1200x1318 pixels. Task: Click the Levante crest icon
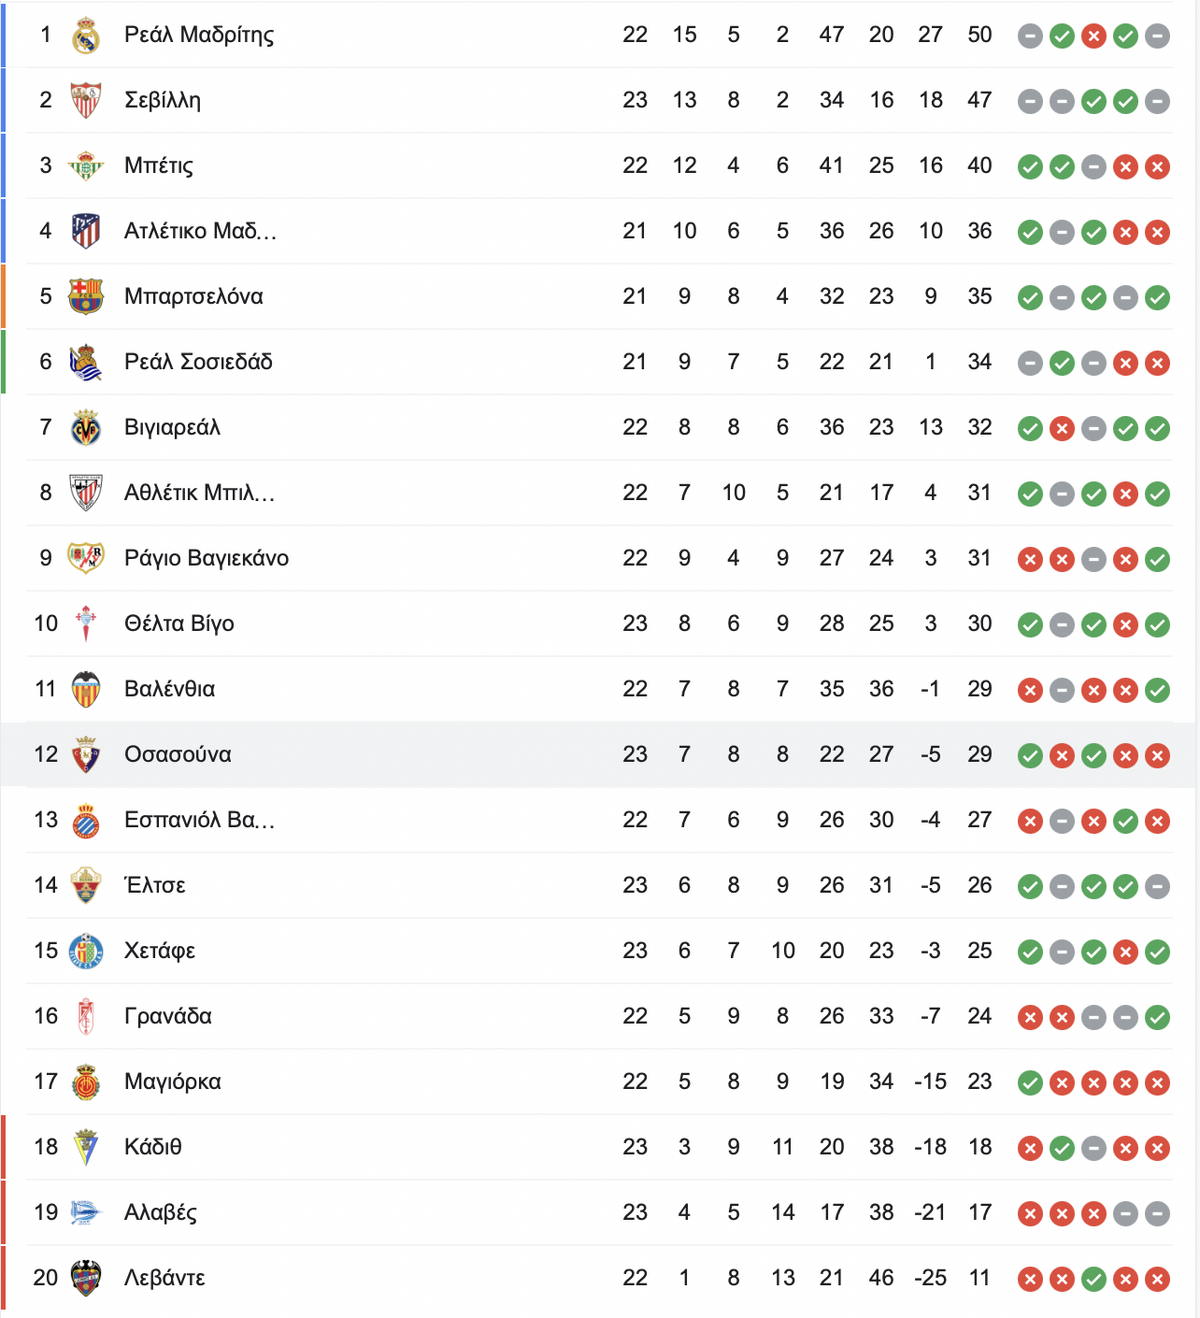(x=86, y=1278)
